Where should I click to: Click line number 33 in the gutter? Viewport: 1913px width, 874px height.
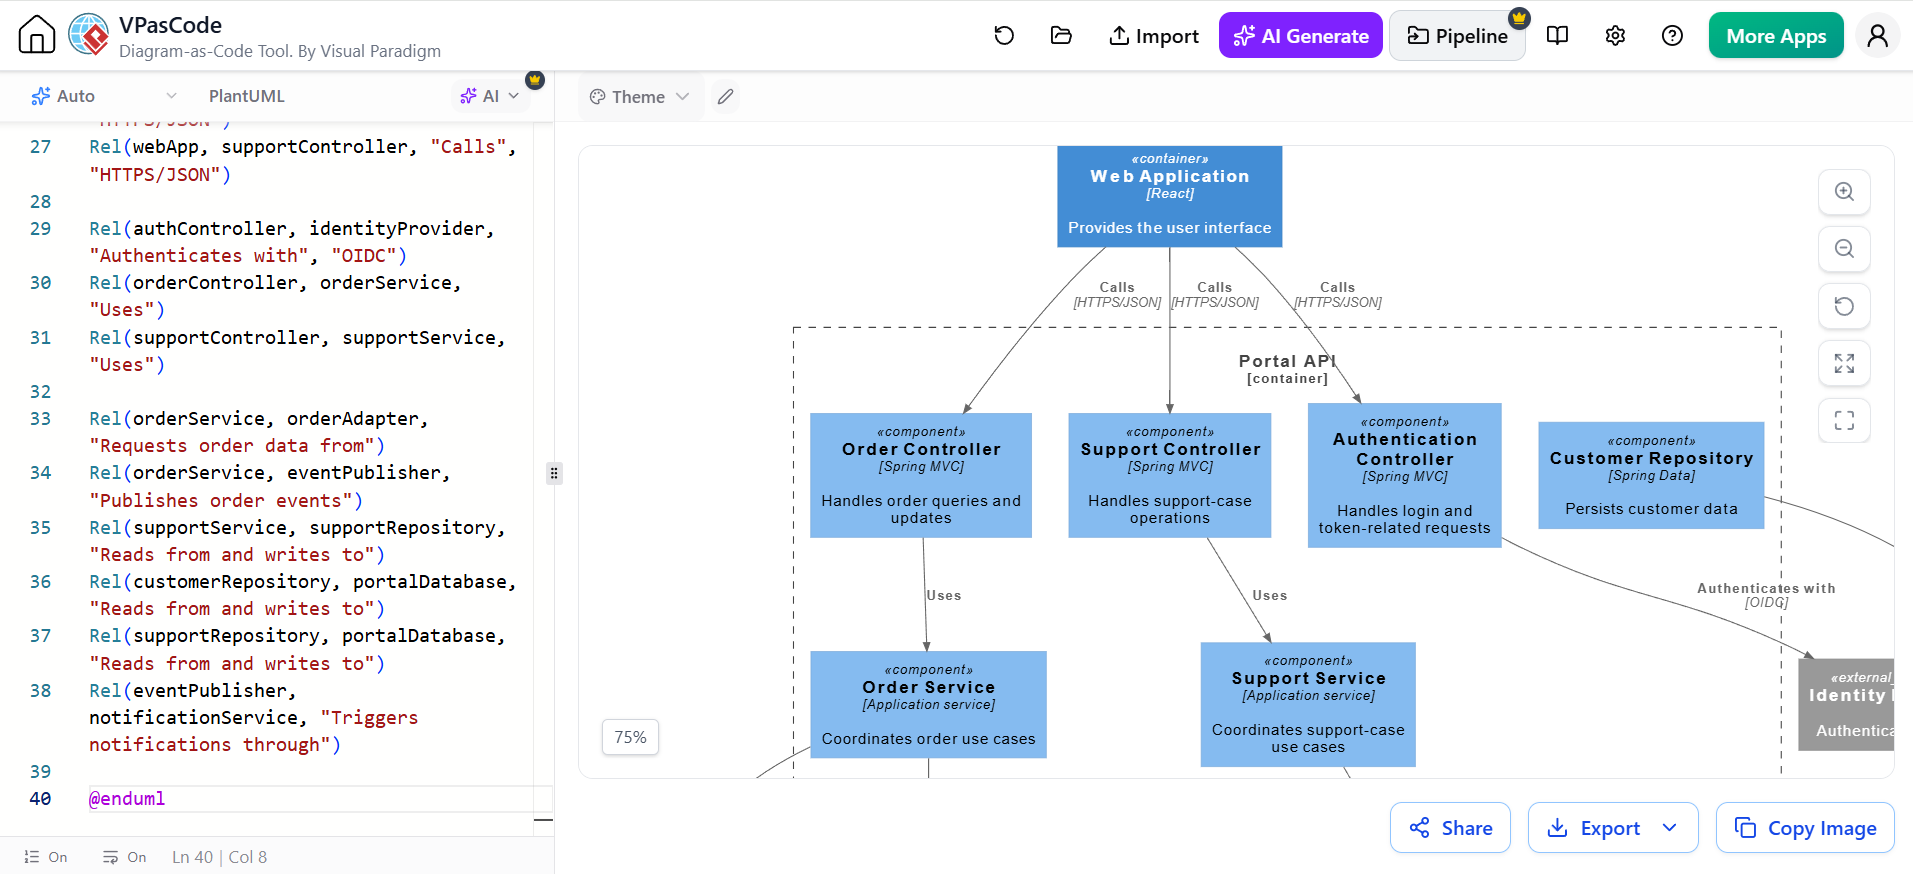coord(40,419)
